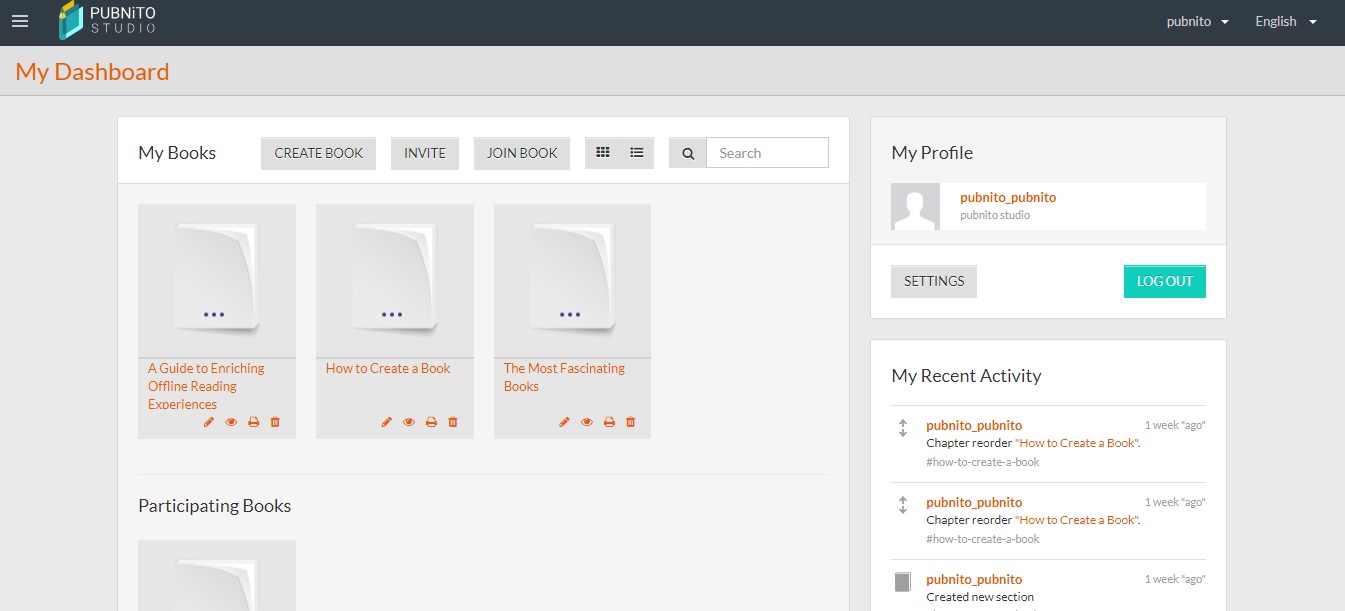1345x611 pixels.
Task: Click the LOG OUT button
Action: 1164,281
